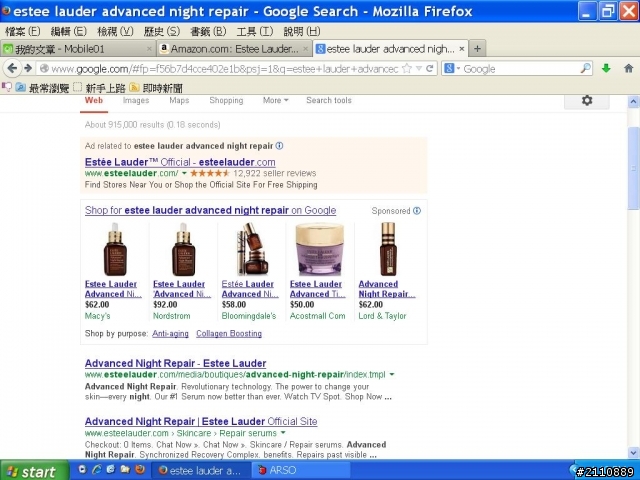Close the Amazon.com tab
The height and width of the screenshot is (480, 640).
point(305,49)
